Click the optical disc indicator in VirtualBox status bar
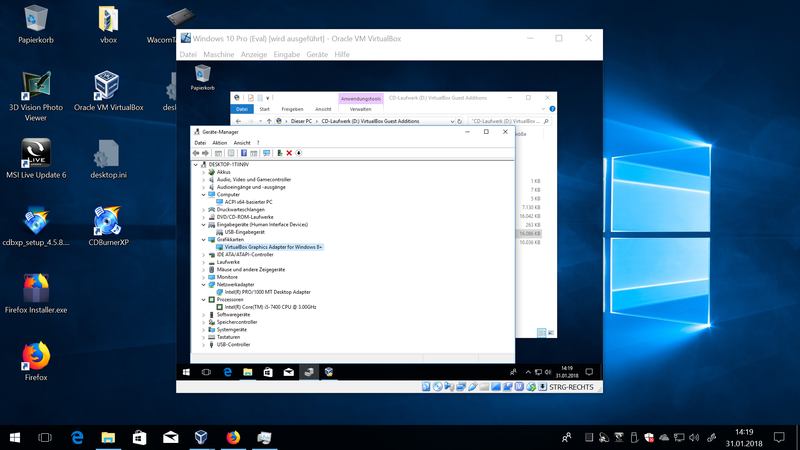800x450 pixels. (437, 387)
